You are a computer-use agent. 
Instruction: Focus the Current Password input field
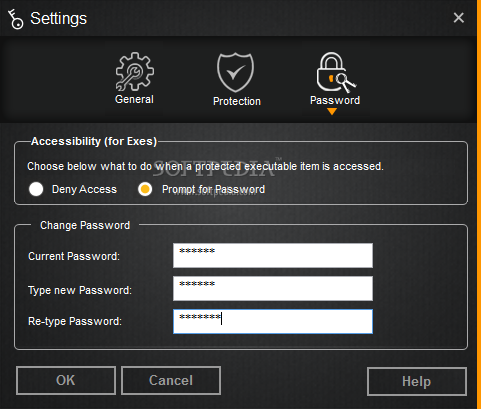[273, 255]
